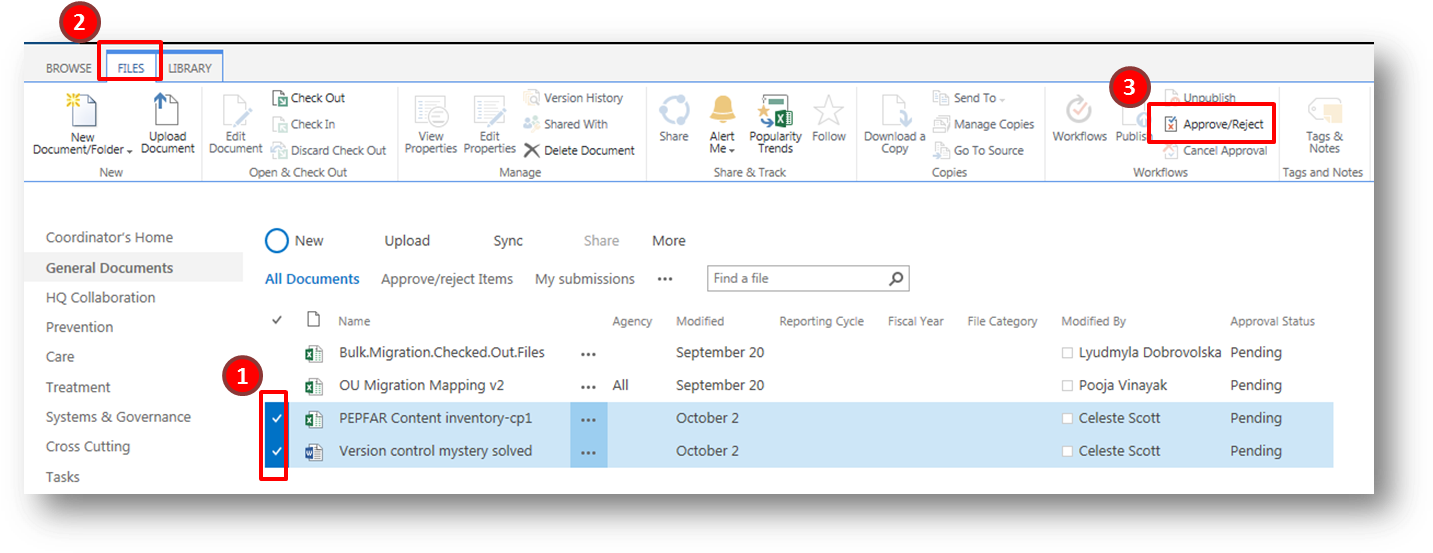The image size is (1433, 553).
Task: Select the Approve/reject Items view
Action: 447,279
